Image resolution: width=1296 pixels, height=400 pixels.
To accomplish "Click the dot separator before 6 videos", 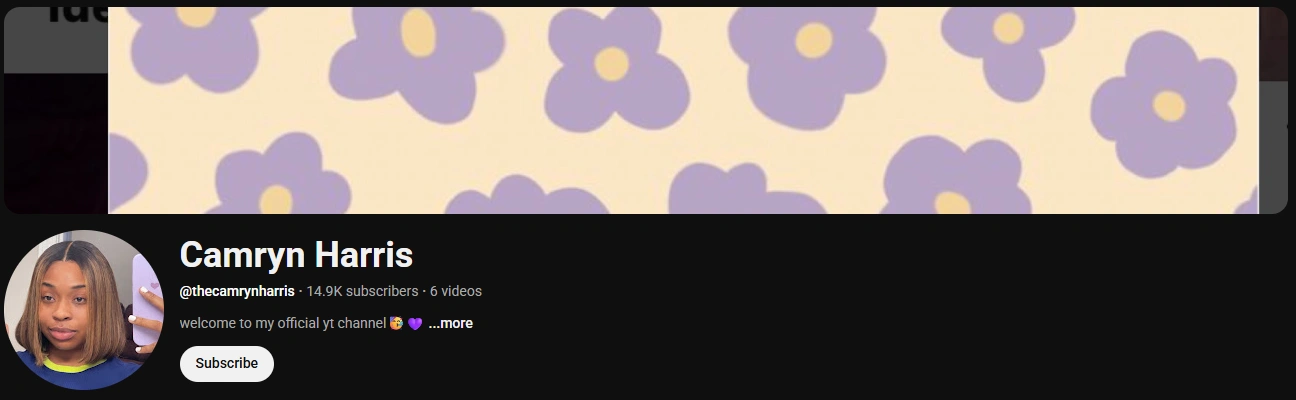I will pos(424,291).
